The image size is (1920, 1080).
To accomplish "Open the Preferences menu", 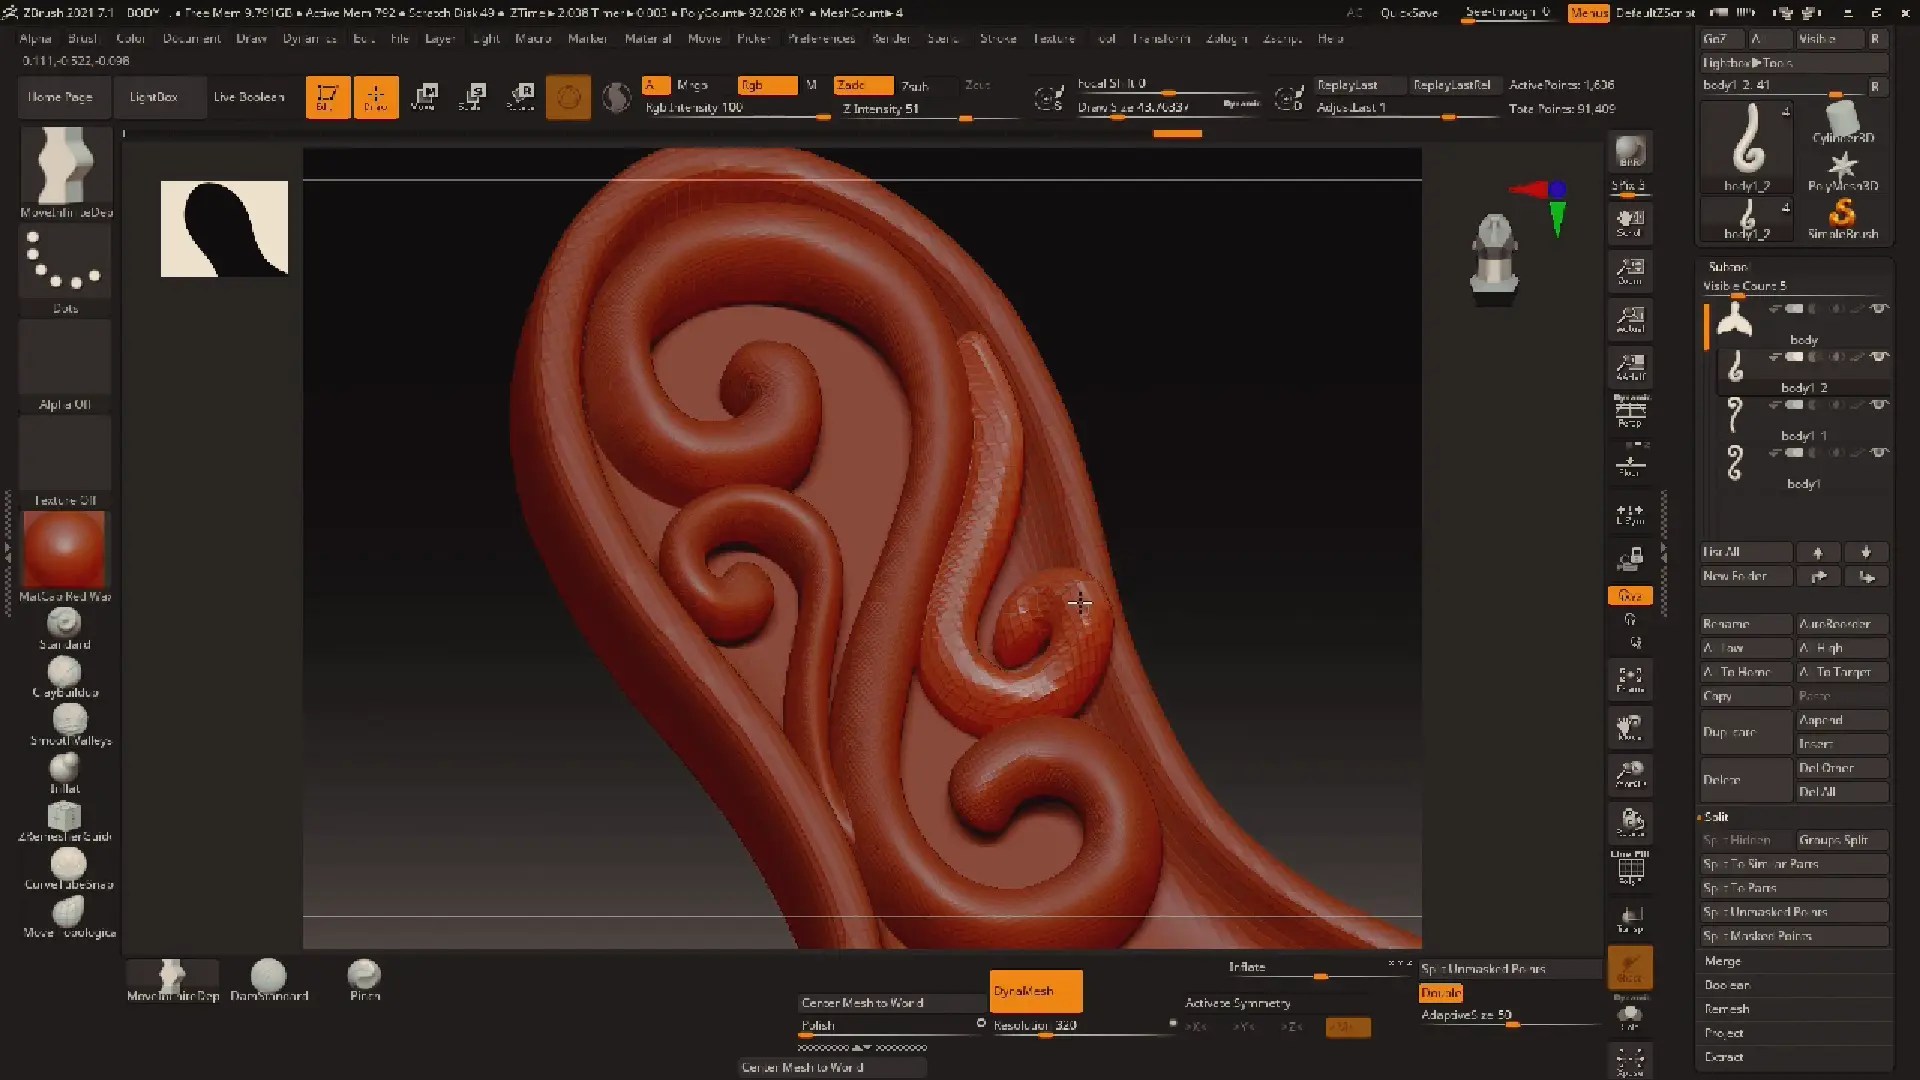I will click(820, 38).
